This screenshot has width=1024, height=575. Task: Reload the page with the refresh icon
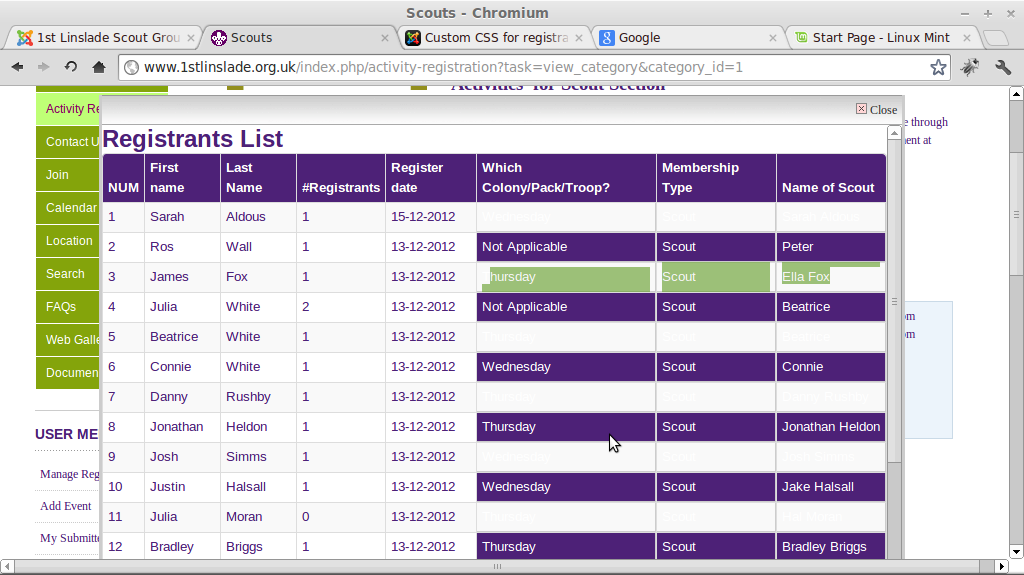(71, 67)
